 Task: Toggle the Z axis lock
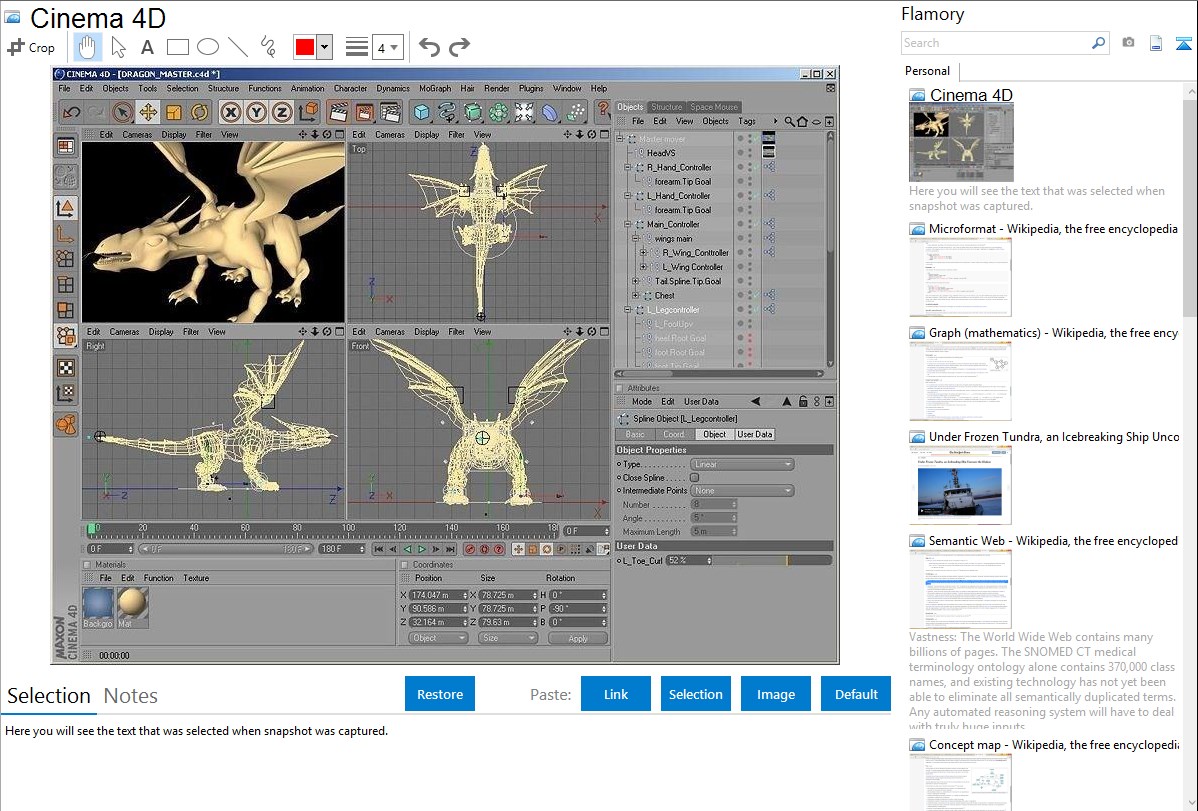[282, 112]
